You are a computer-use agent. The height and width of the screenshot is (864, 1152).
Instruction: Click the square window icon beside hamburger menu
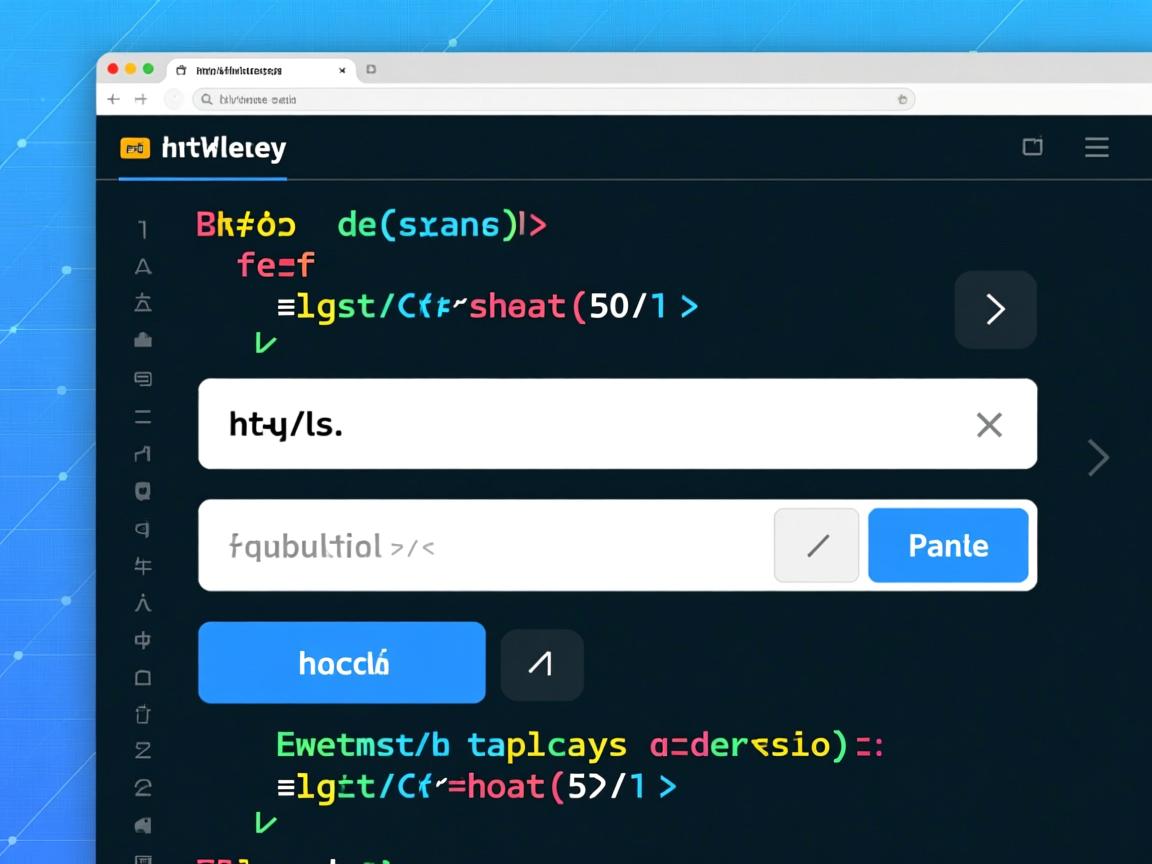tap(1032, 148)
